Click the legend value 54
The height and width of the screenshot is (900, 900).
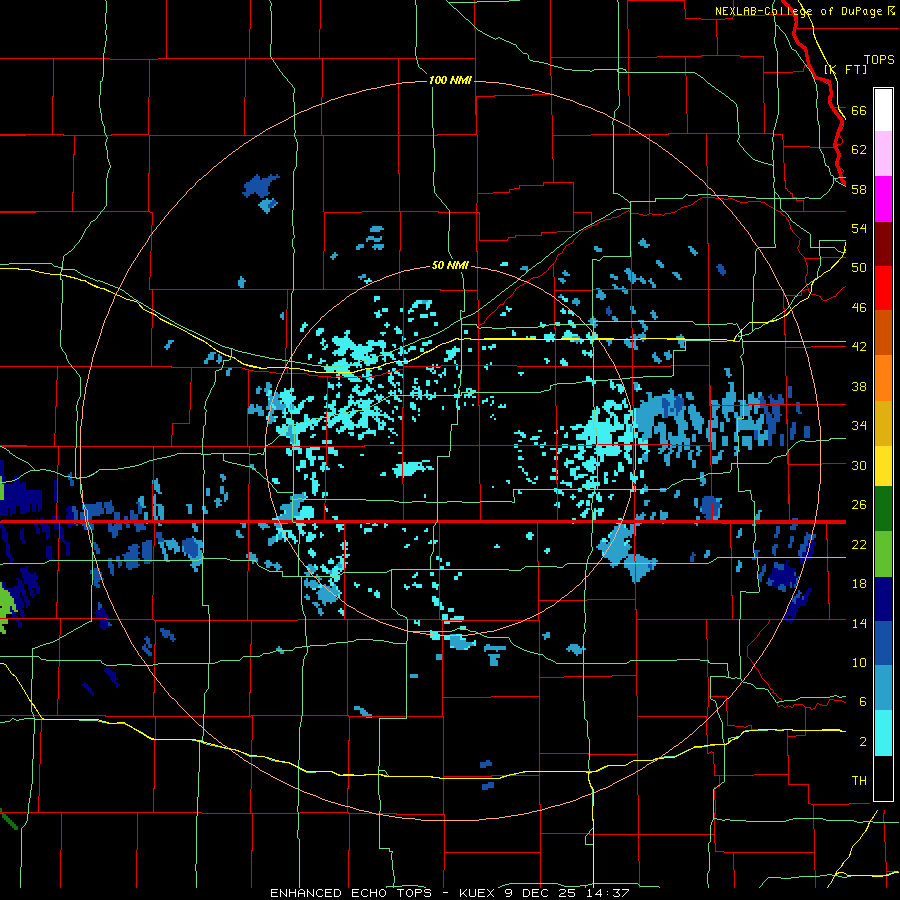point(859,228)
